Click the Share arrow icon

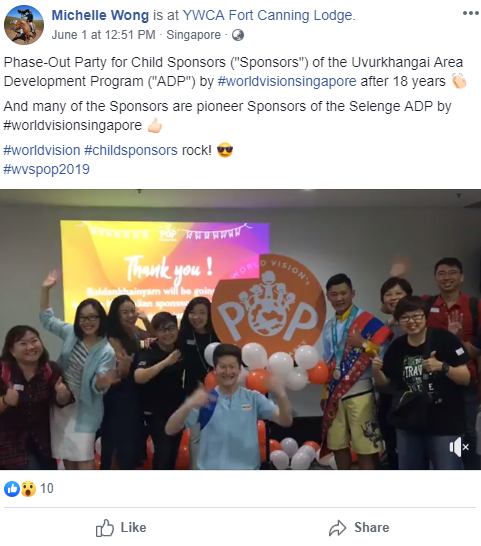338,528
